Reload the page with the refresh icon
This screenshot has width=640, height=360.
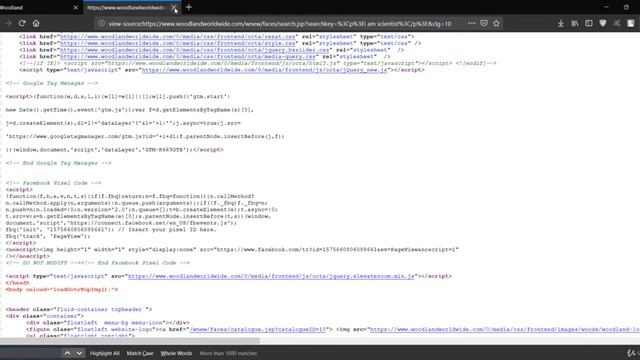click(x=22, y=23)
